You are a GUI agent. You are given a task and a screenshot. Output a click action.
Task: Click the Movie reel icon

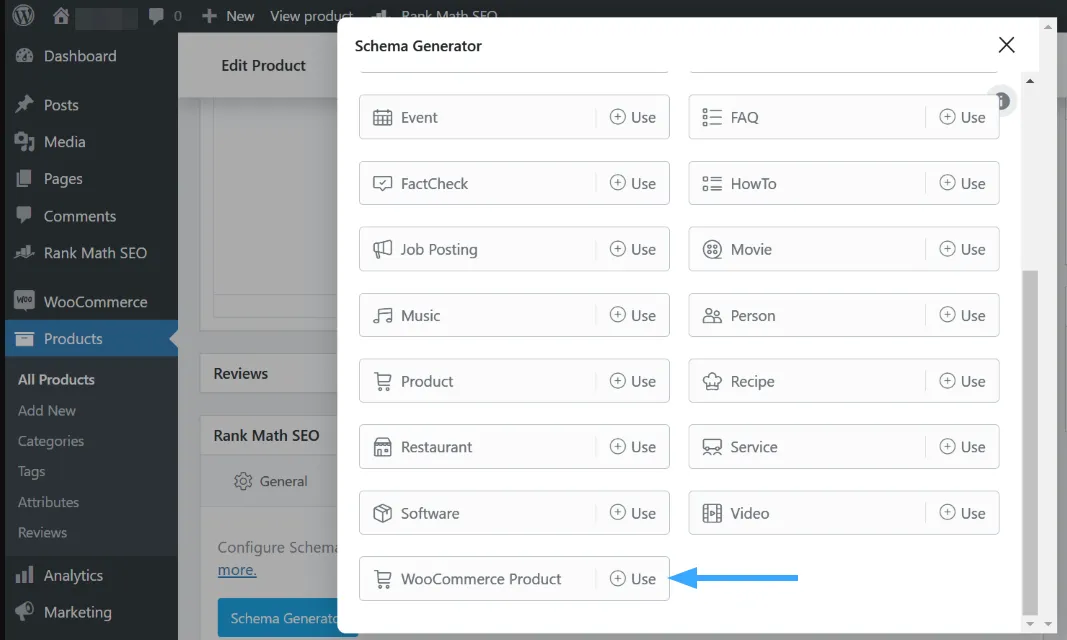[x=712, y=250]
